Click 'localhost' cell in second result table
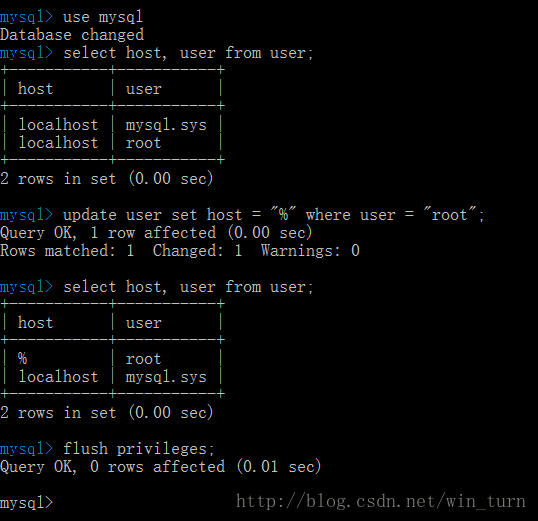 pos(58,377)
